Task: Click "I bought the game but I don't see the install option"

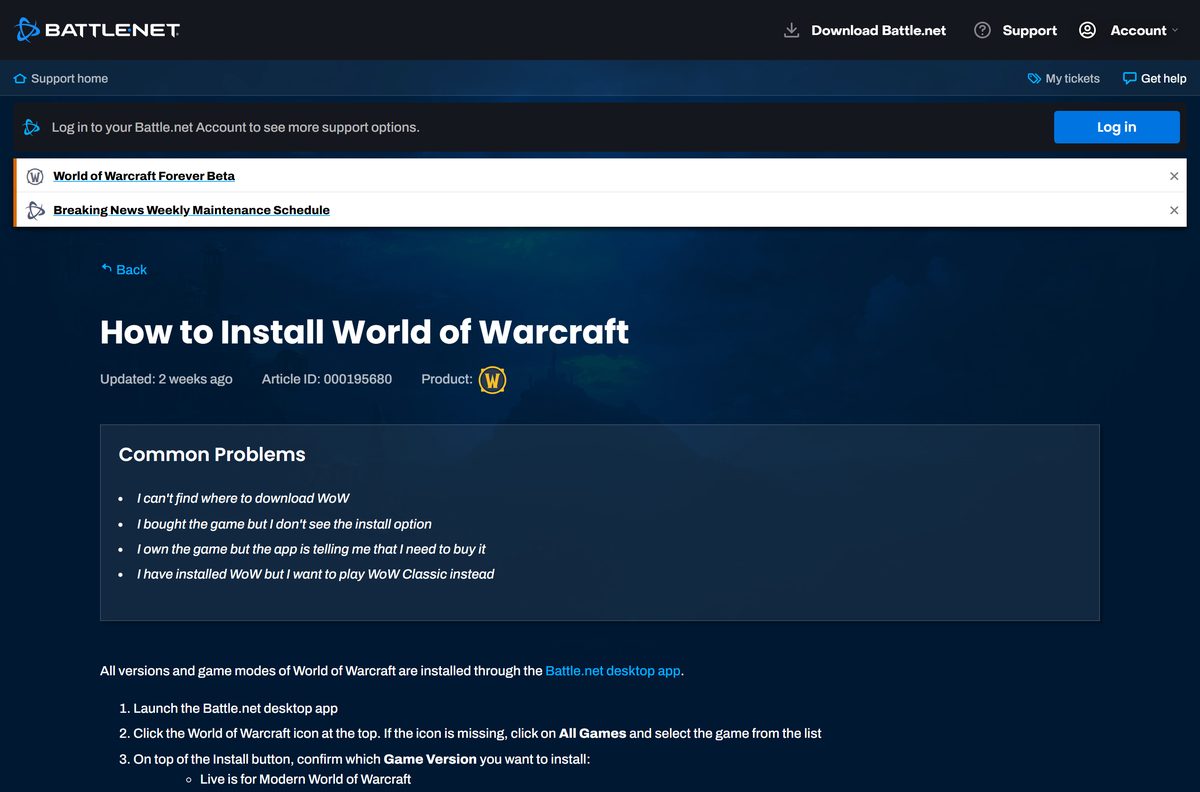Action: tap(284, 524)
